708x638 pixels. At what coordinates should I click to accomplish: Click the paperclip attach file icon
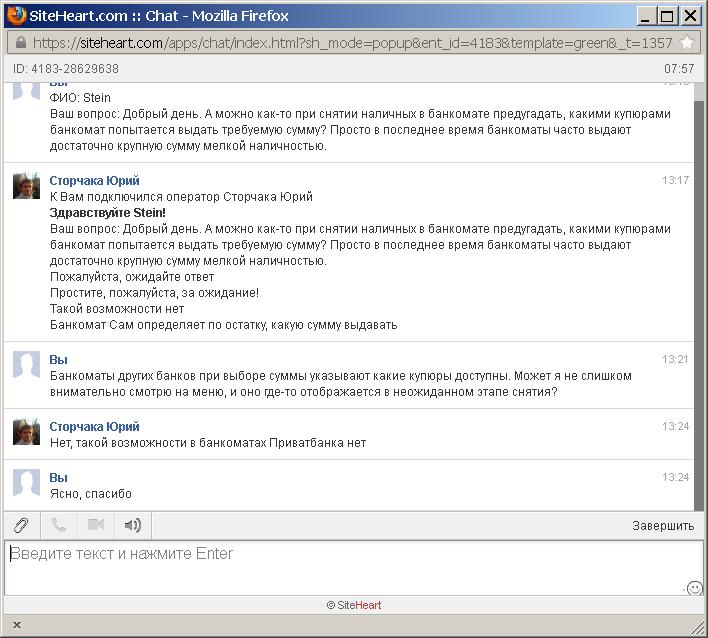(x=20, y=525)
